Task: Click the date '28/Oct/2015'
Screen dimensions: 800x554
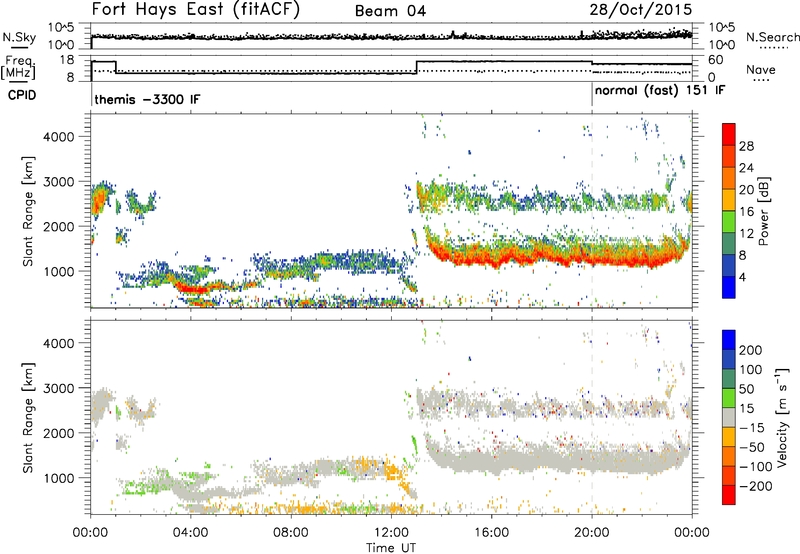Action: 641,10
